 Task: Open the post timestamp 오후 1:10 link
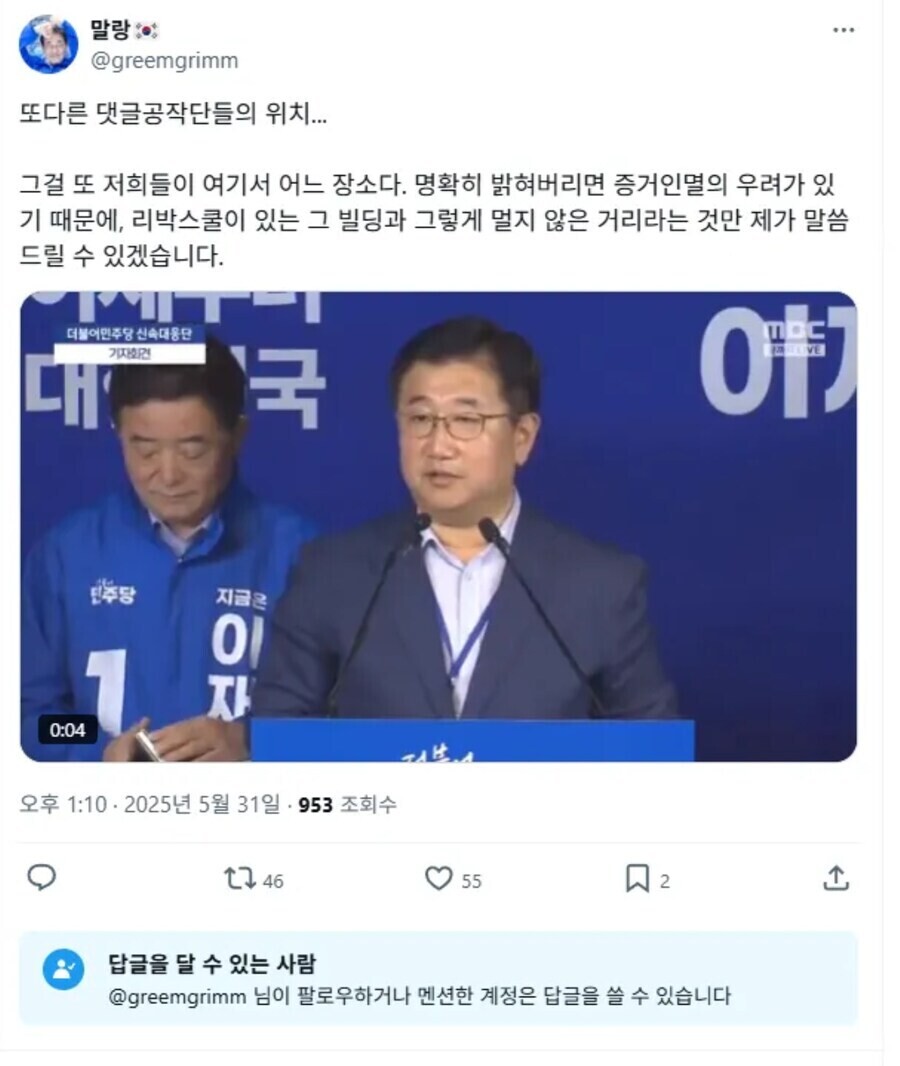[150, 804]
